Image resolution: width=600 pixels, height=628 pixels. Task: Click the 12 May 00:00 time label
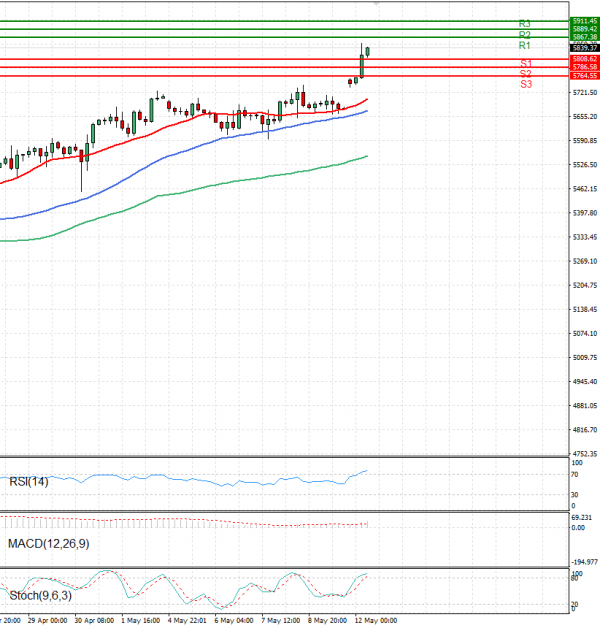pos(376,620)
